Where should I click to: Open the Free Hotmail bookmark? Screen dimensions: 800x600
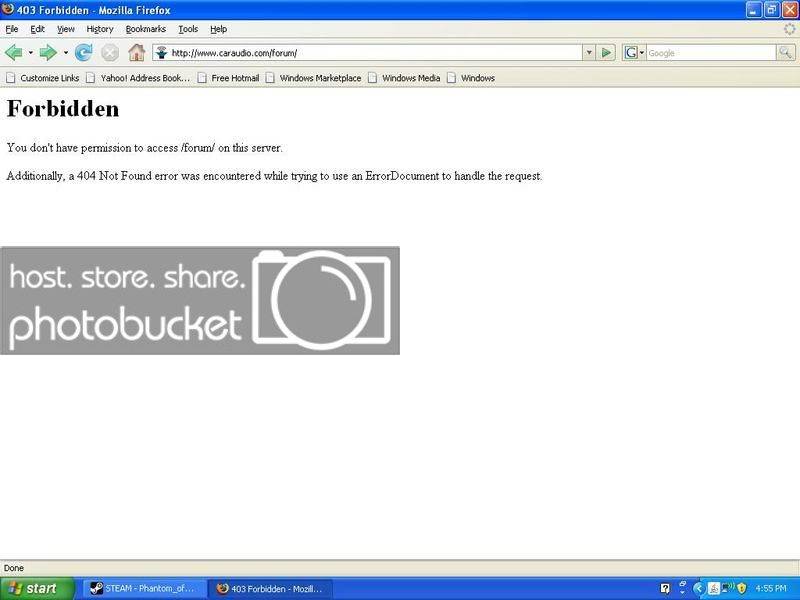(229, 78)
